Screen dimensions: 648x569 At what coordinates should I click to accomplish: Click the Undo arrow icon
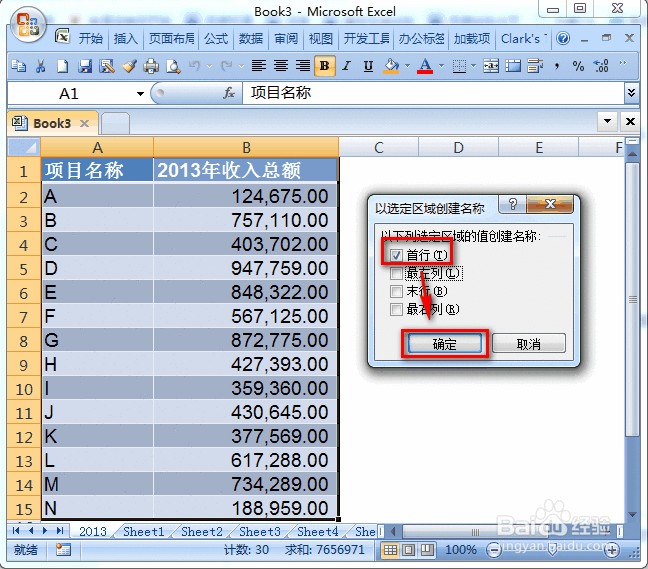[195, 66]
